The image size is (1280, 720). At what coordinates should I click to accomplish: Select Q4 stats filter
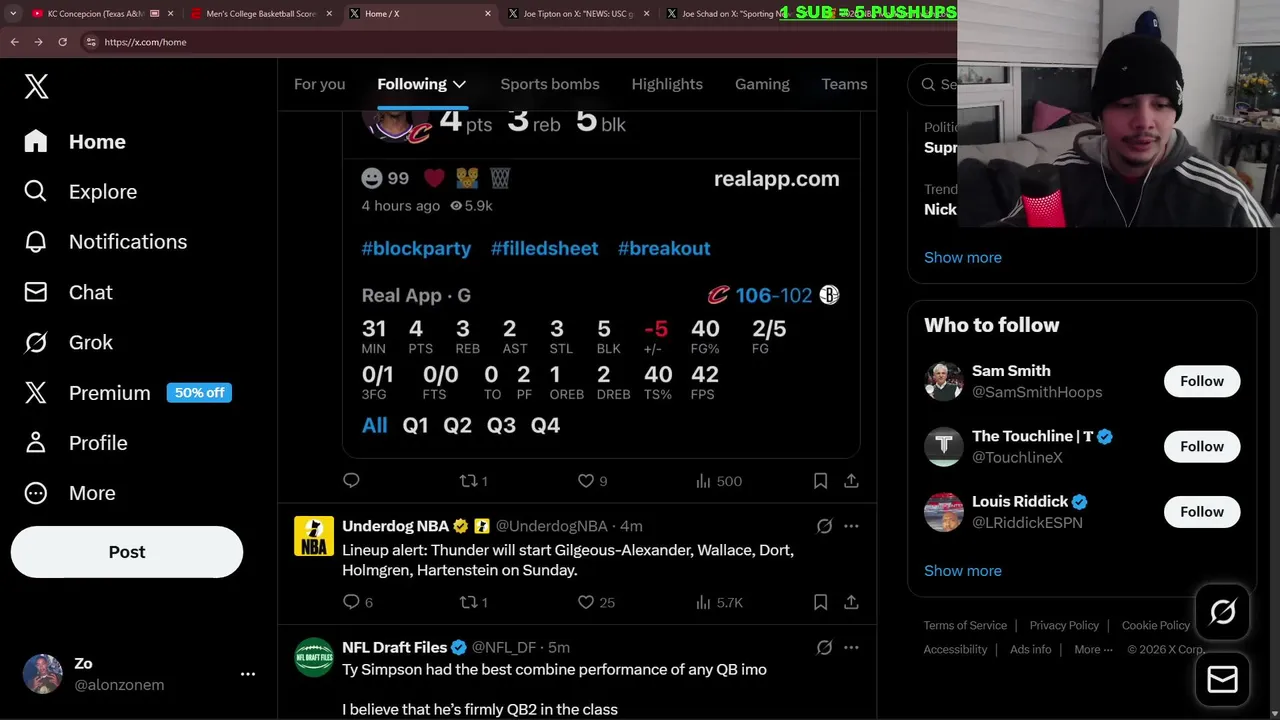[545, 425]
